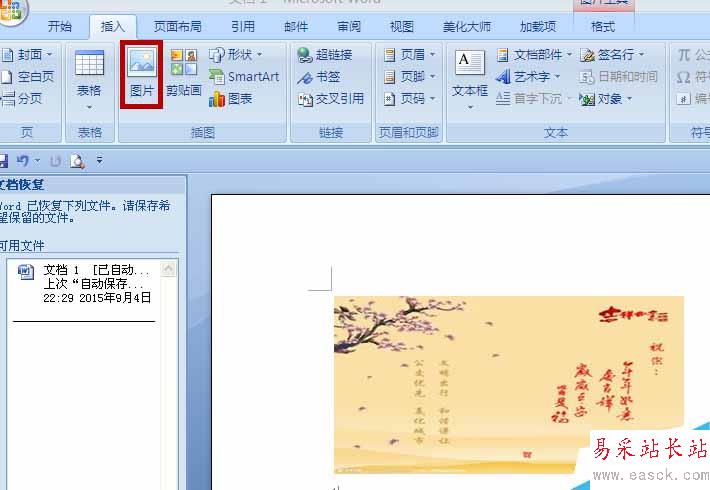Customize the quick access toolbar dropdown

click(x=100, y=160)
